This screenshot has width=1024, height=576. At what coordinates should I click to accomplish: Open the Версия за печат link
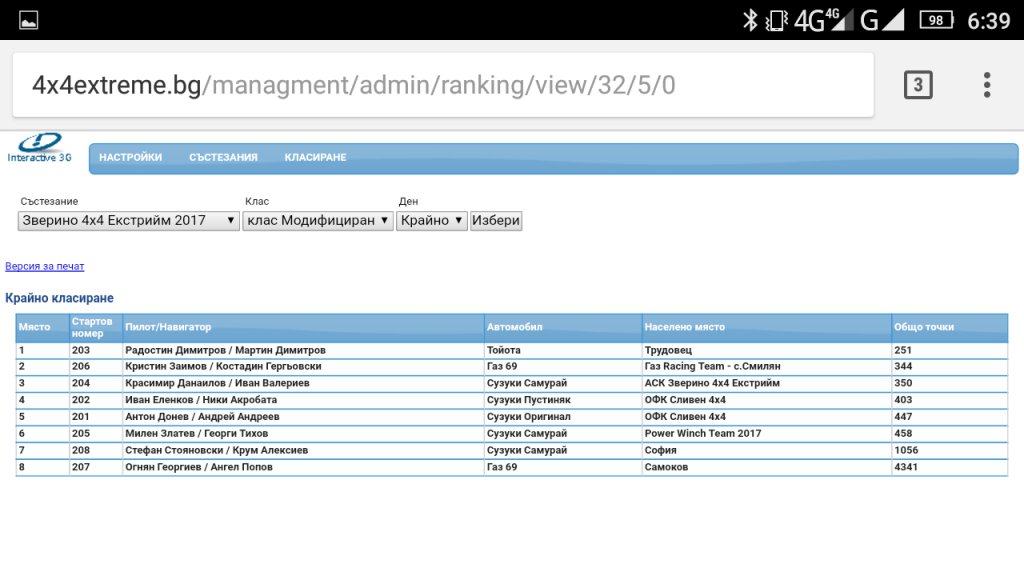click(x=45, y=267)
